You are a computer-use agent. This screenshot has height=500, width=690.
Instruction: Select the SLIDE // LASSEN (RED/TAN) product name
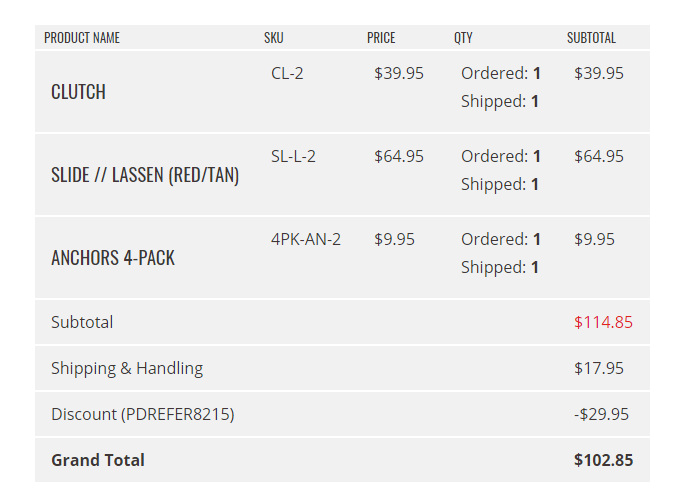(x=145, y=175)
